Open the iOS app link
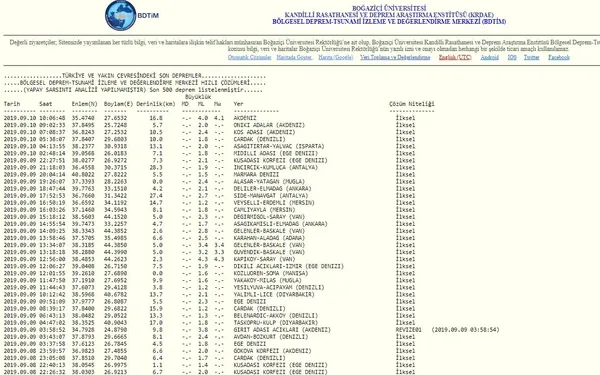Viewport: 600px width, 375px height. [512, 57]
